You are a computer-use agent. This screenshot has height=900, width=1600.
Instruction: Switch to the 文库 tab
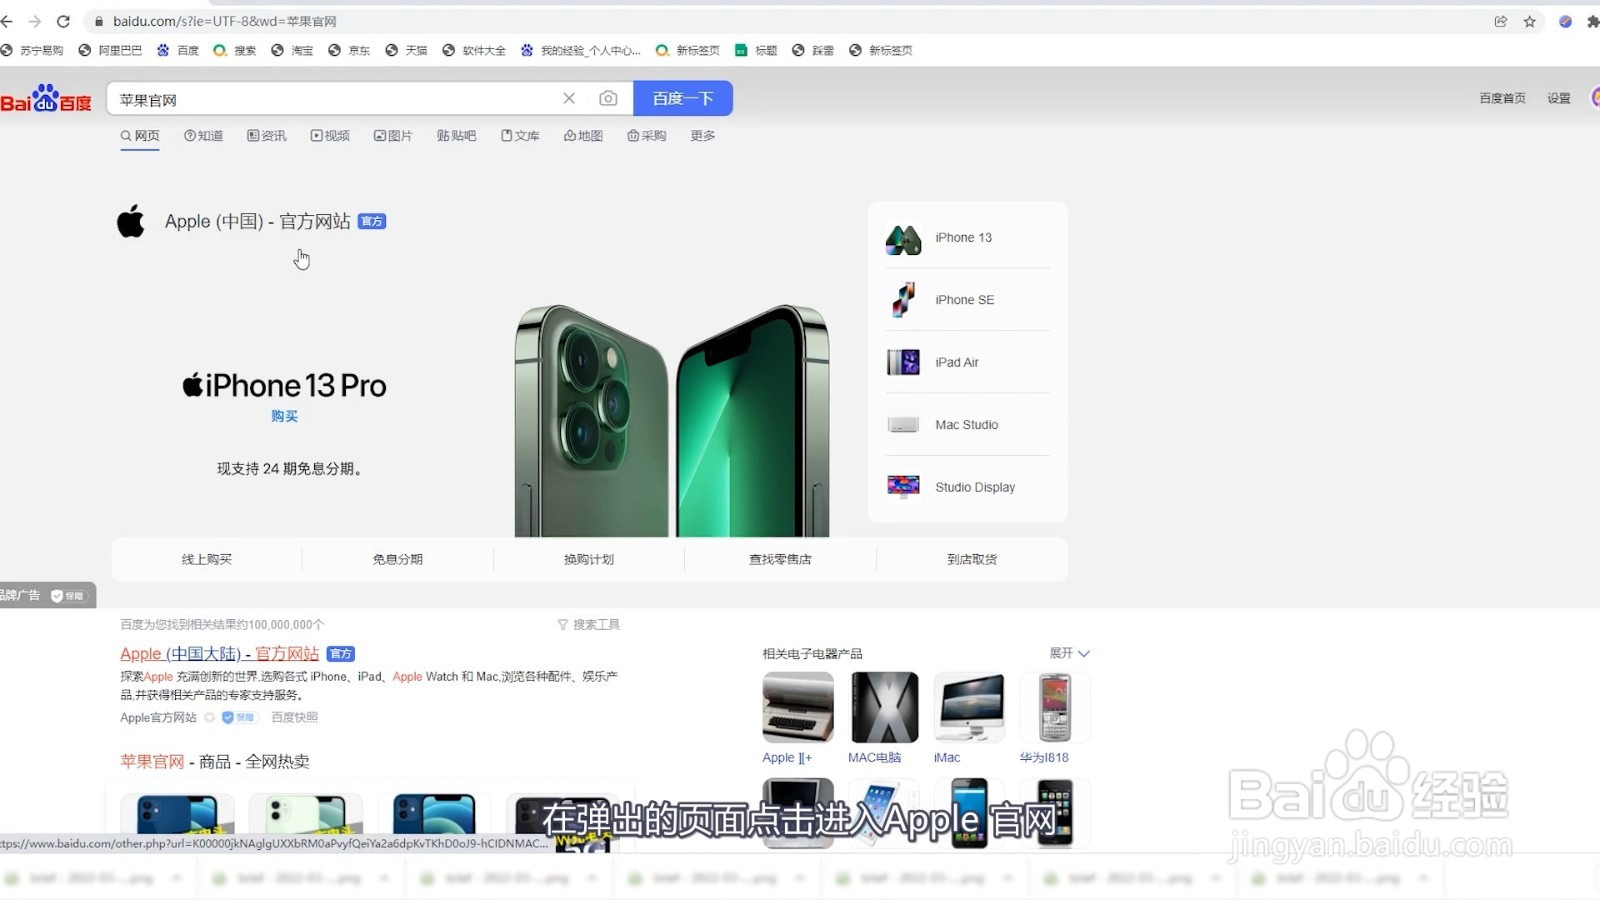click(x=520, y=136)
